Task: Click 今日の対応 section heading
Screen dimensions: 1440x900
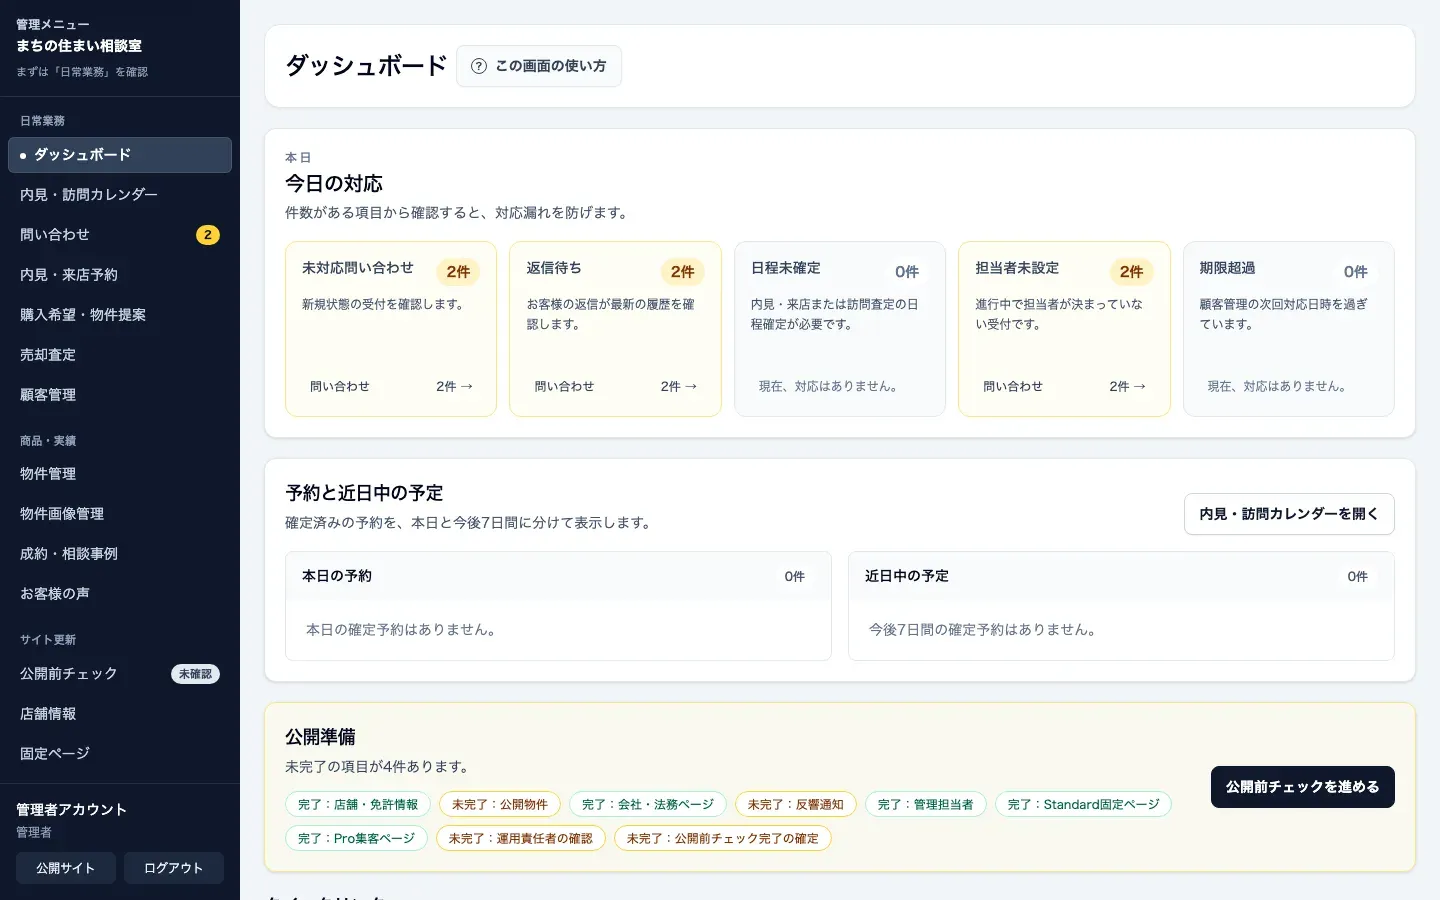Action: 334,184
